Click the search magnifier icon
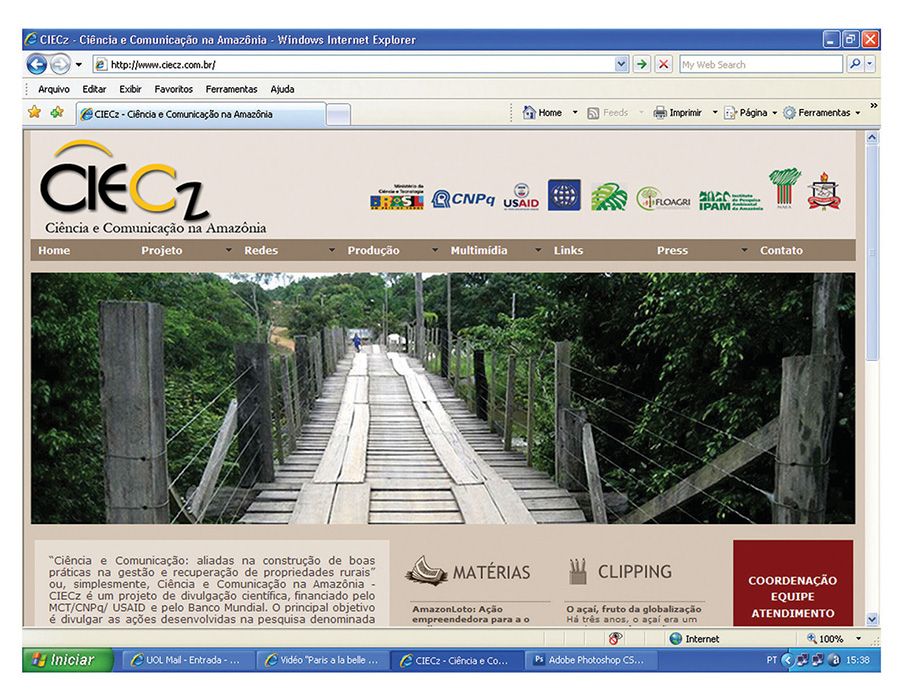The height and width of the screenshot is (700, 910). coord(855,64)
